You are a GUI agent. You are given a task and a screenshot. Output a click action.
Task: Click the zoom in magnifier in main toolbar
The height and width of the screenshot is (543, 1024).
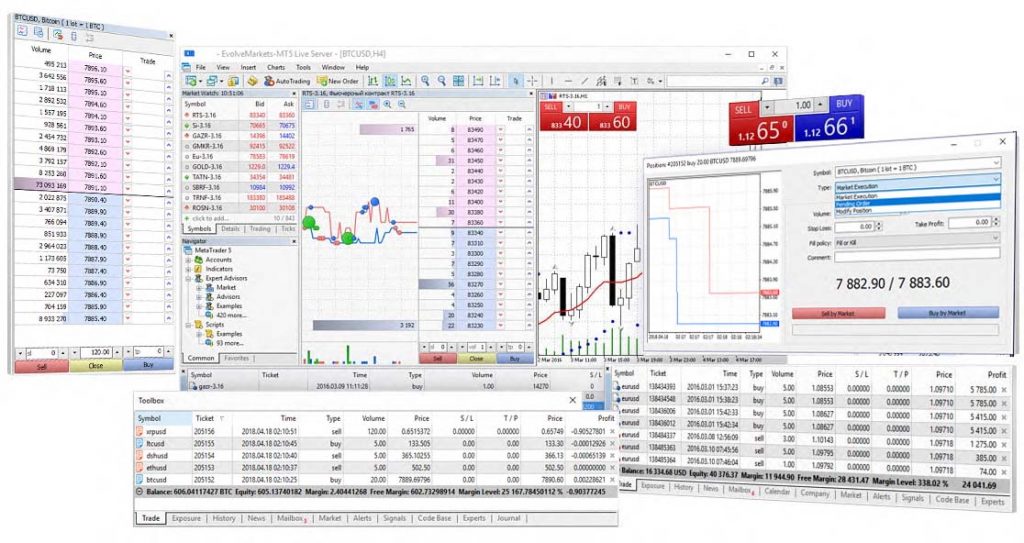point(425,81)
